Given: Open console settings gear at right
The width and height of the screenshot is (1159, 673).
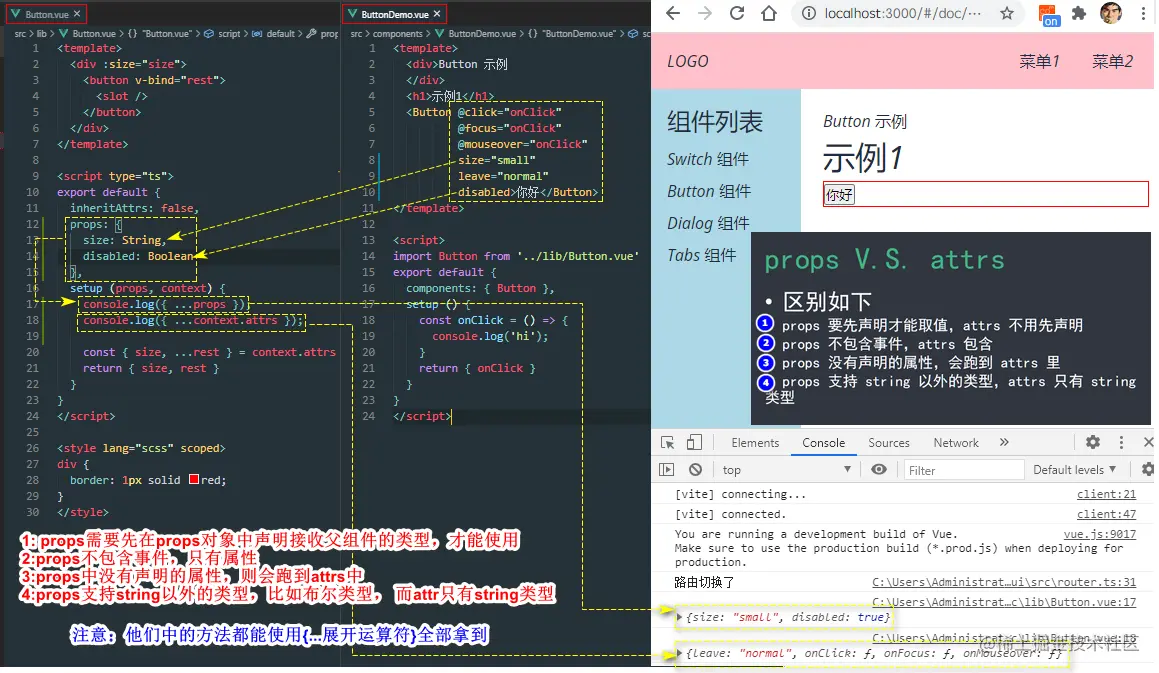Looking at the screenshot, I should pos(1147,469).
